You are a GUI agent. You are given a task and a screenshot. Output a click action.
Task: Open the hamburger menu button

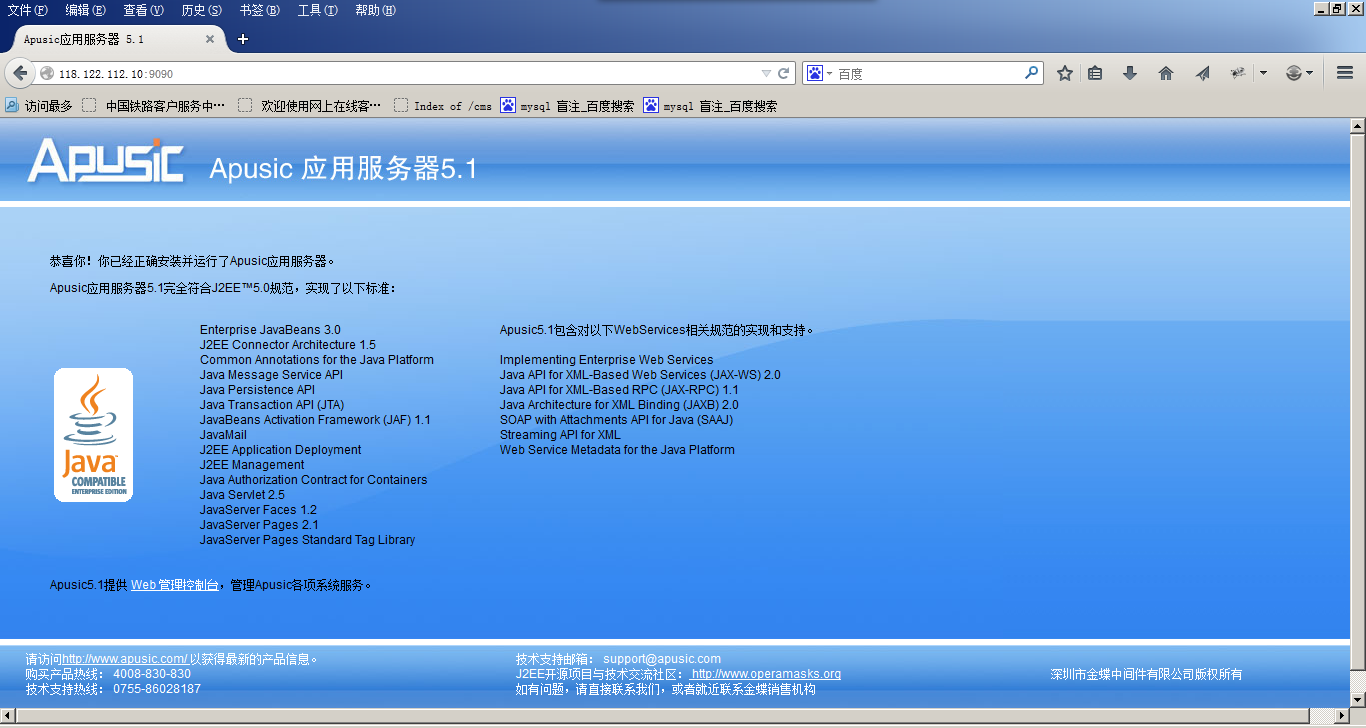(x=1344, y=73)
